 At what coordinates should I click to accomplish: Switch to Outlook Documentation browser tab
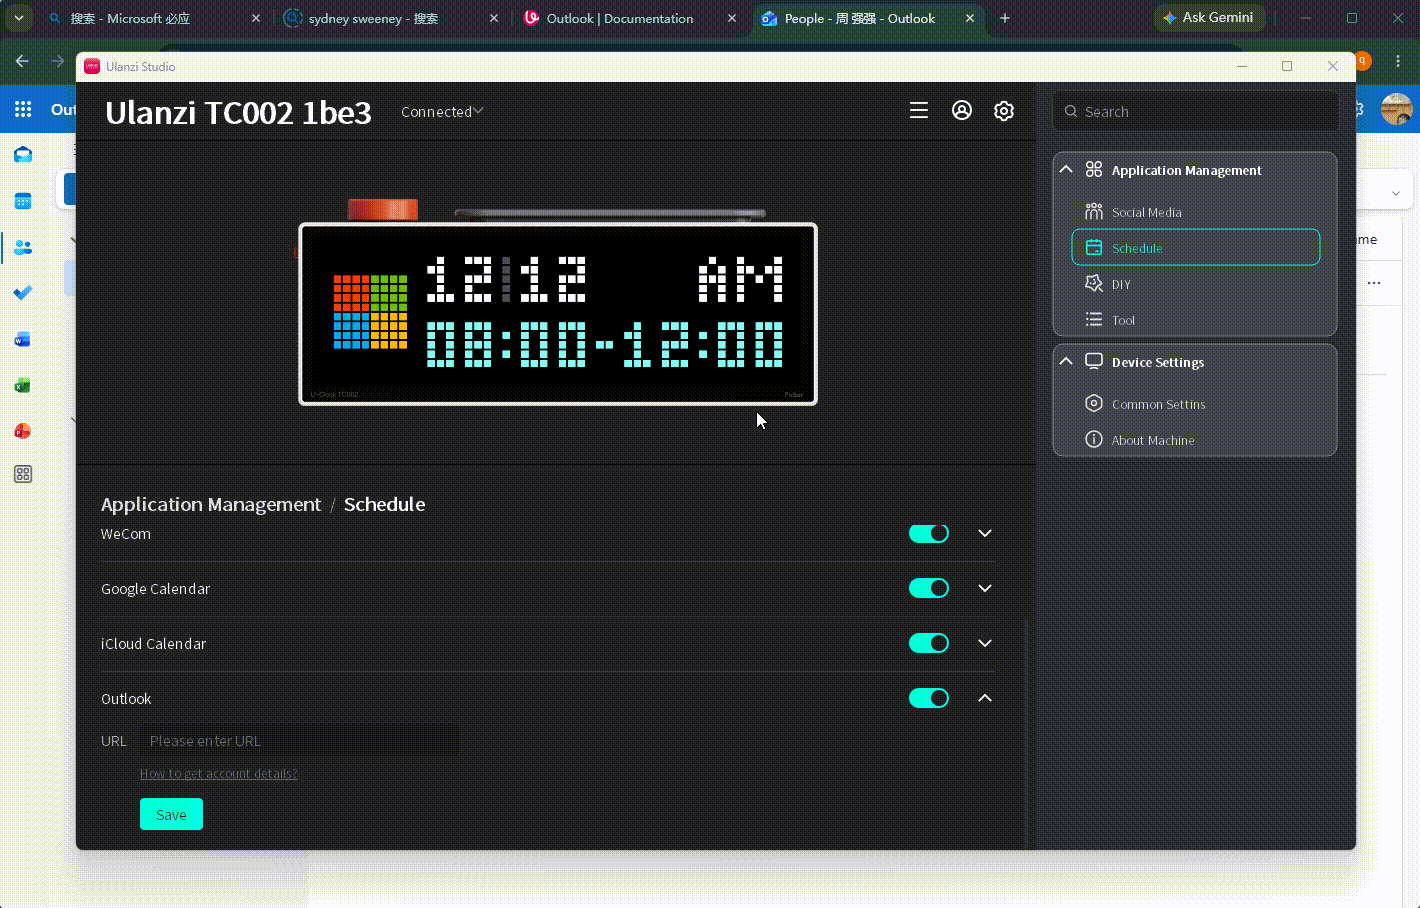(x=629, y=18)
